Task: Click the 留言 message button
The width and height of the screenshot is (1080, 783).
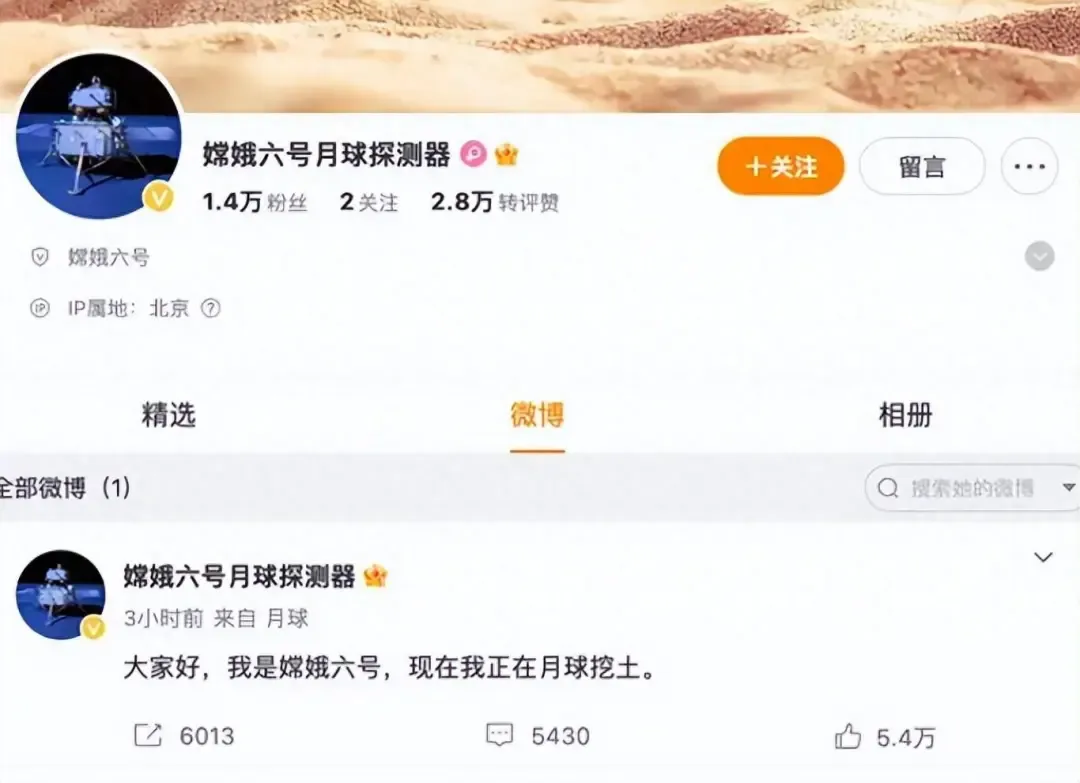Action: (x=922, y=166)
